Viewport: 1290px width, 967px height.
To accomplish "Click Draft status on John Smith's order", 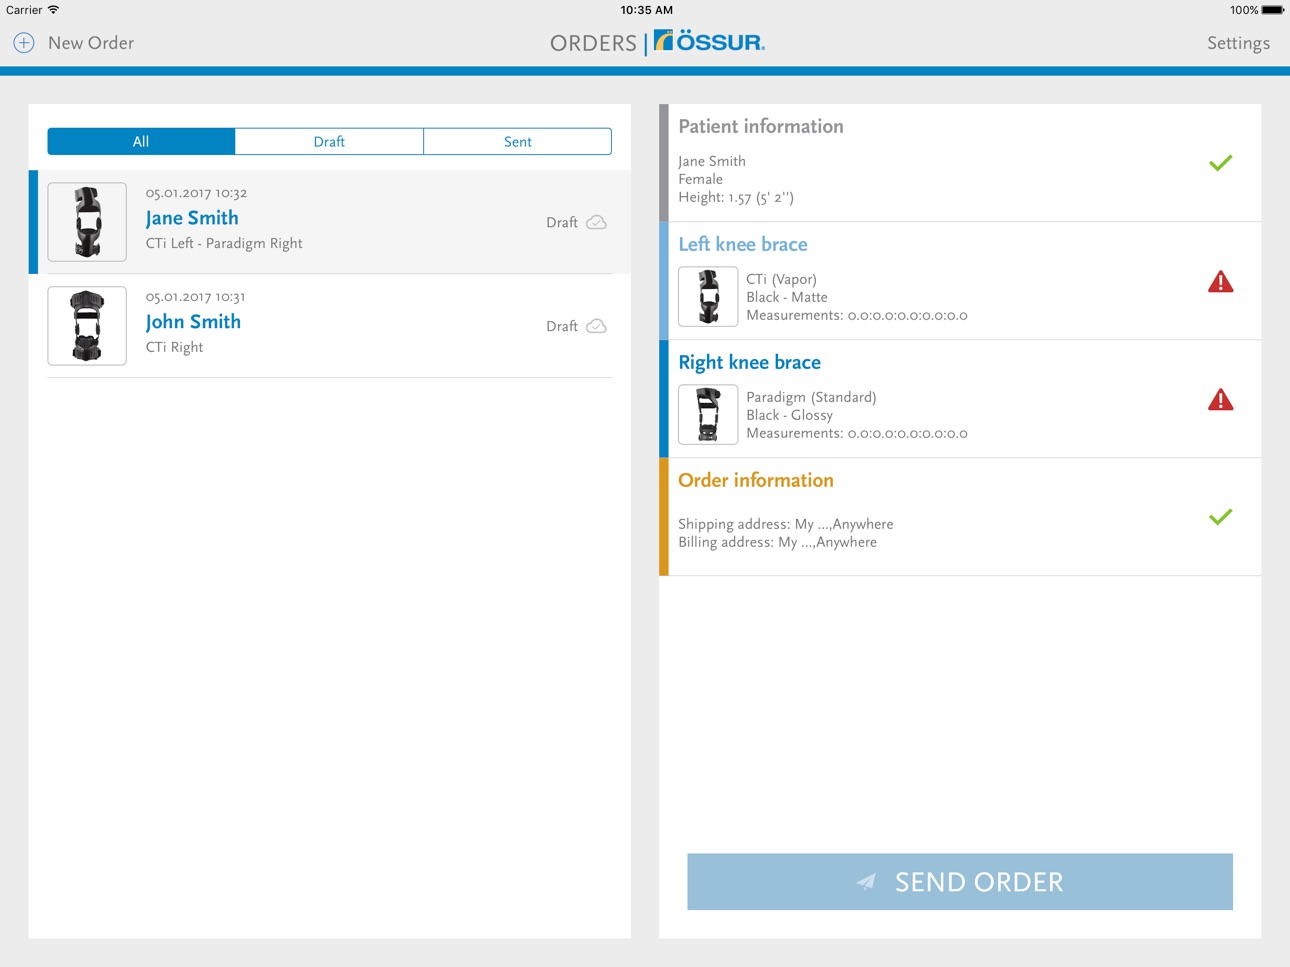I will (562, 326).
